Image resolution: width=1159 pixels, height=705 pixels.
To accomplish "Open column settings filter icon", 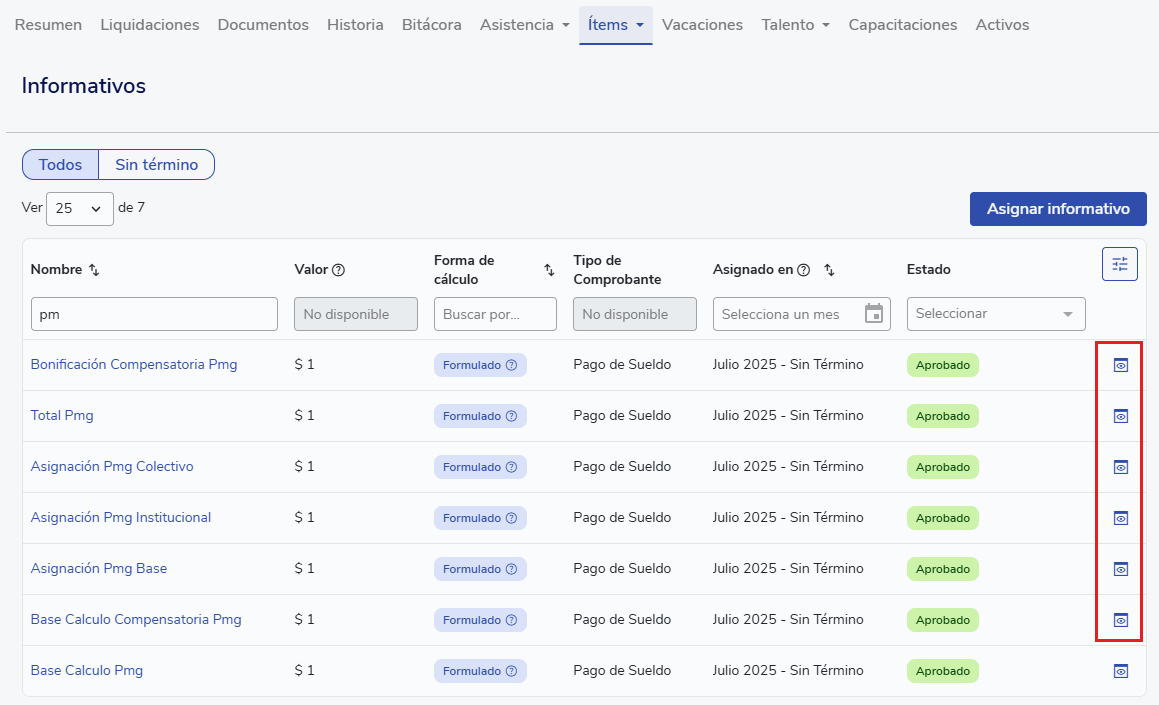I will click(1119, 264).
